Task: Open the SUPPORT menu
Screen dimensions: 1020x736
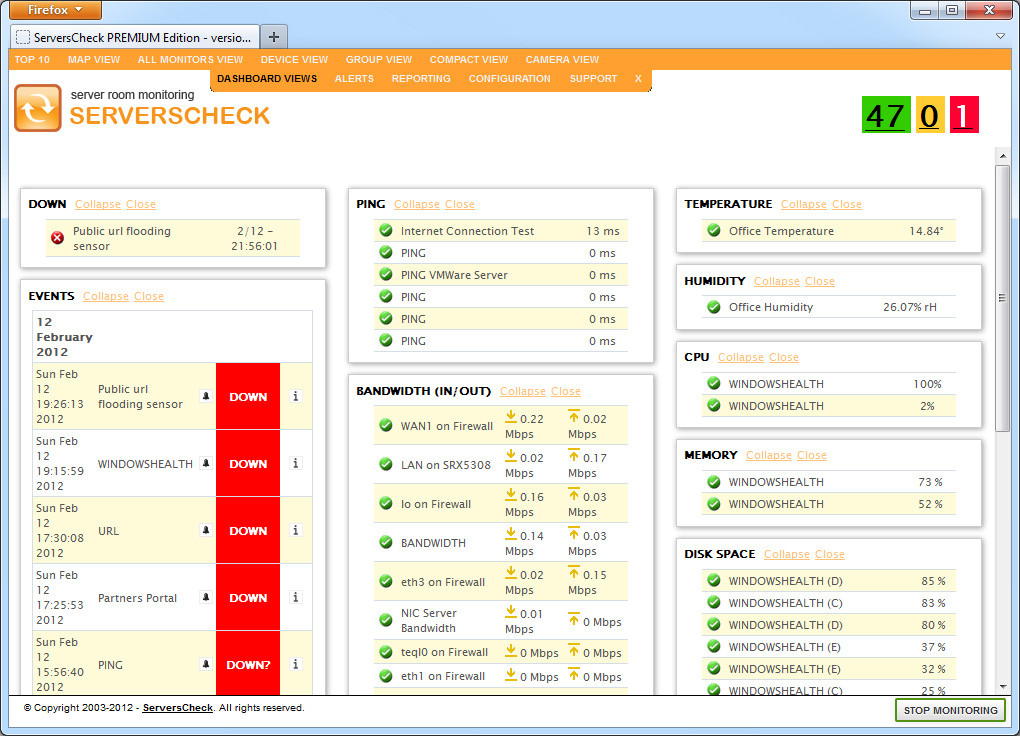Action: tap(593, 79)
